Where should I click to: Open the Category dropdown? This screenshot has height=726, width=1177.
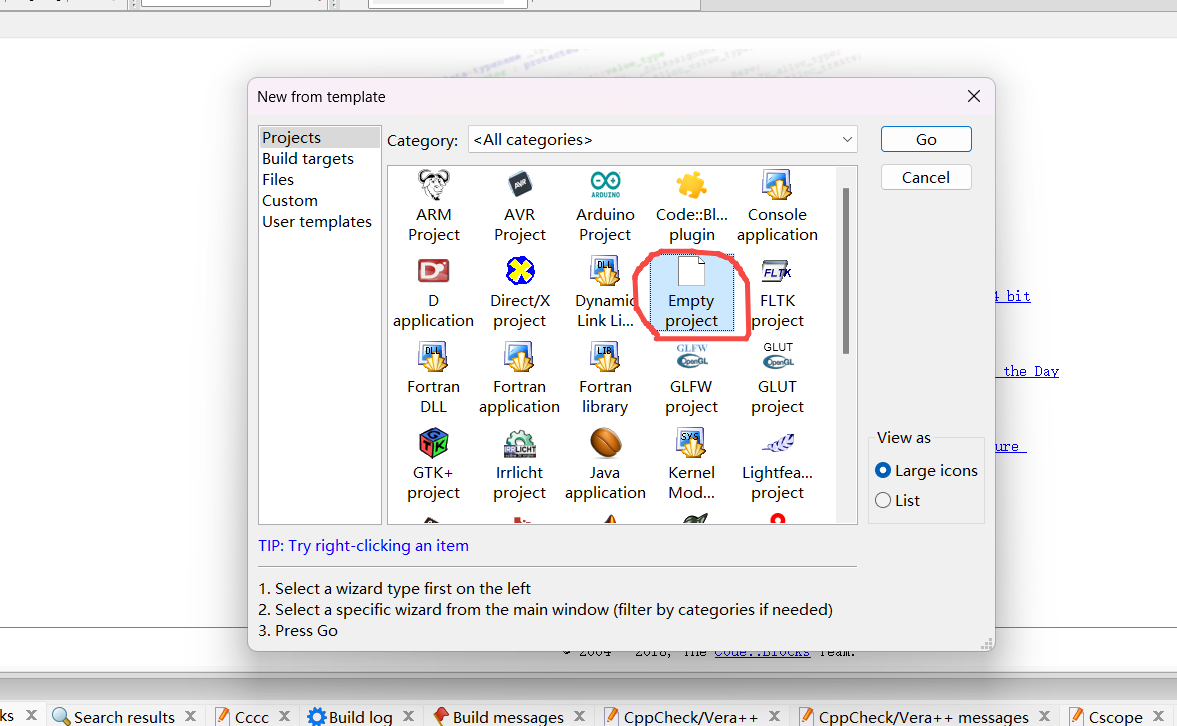662,140
